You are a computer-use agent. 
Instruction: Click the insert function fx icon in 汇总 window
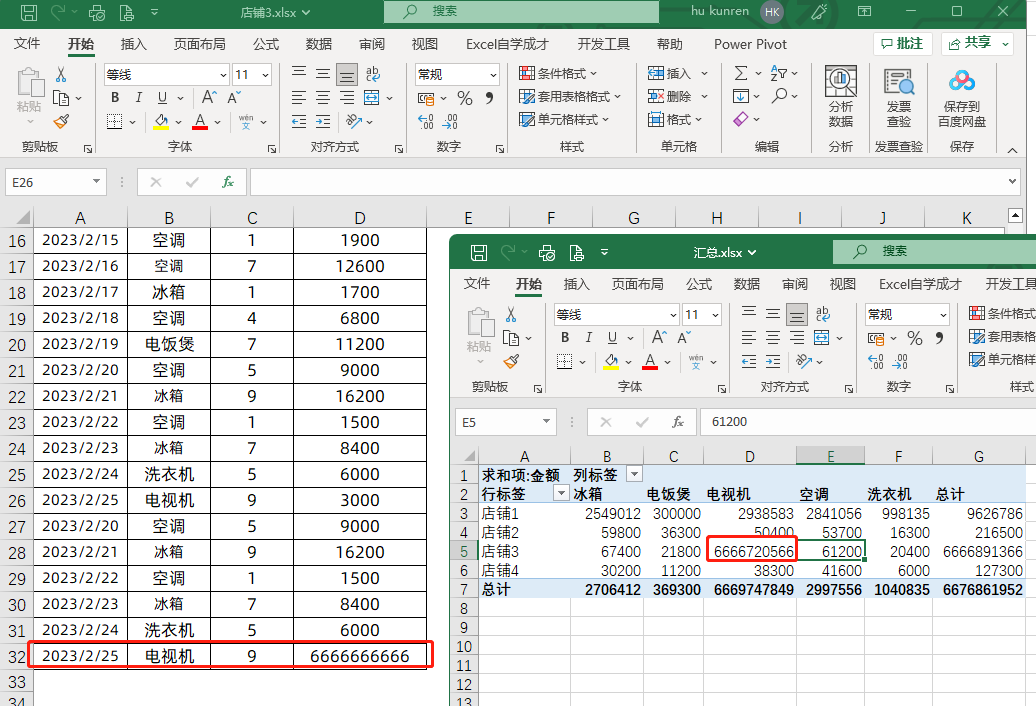677,422
